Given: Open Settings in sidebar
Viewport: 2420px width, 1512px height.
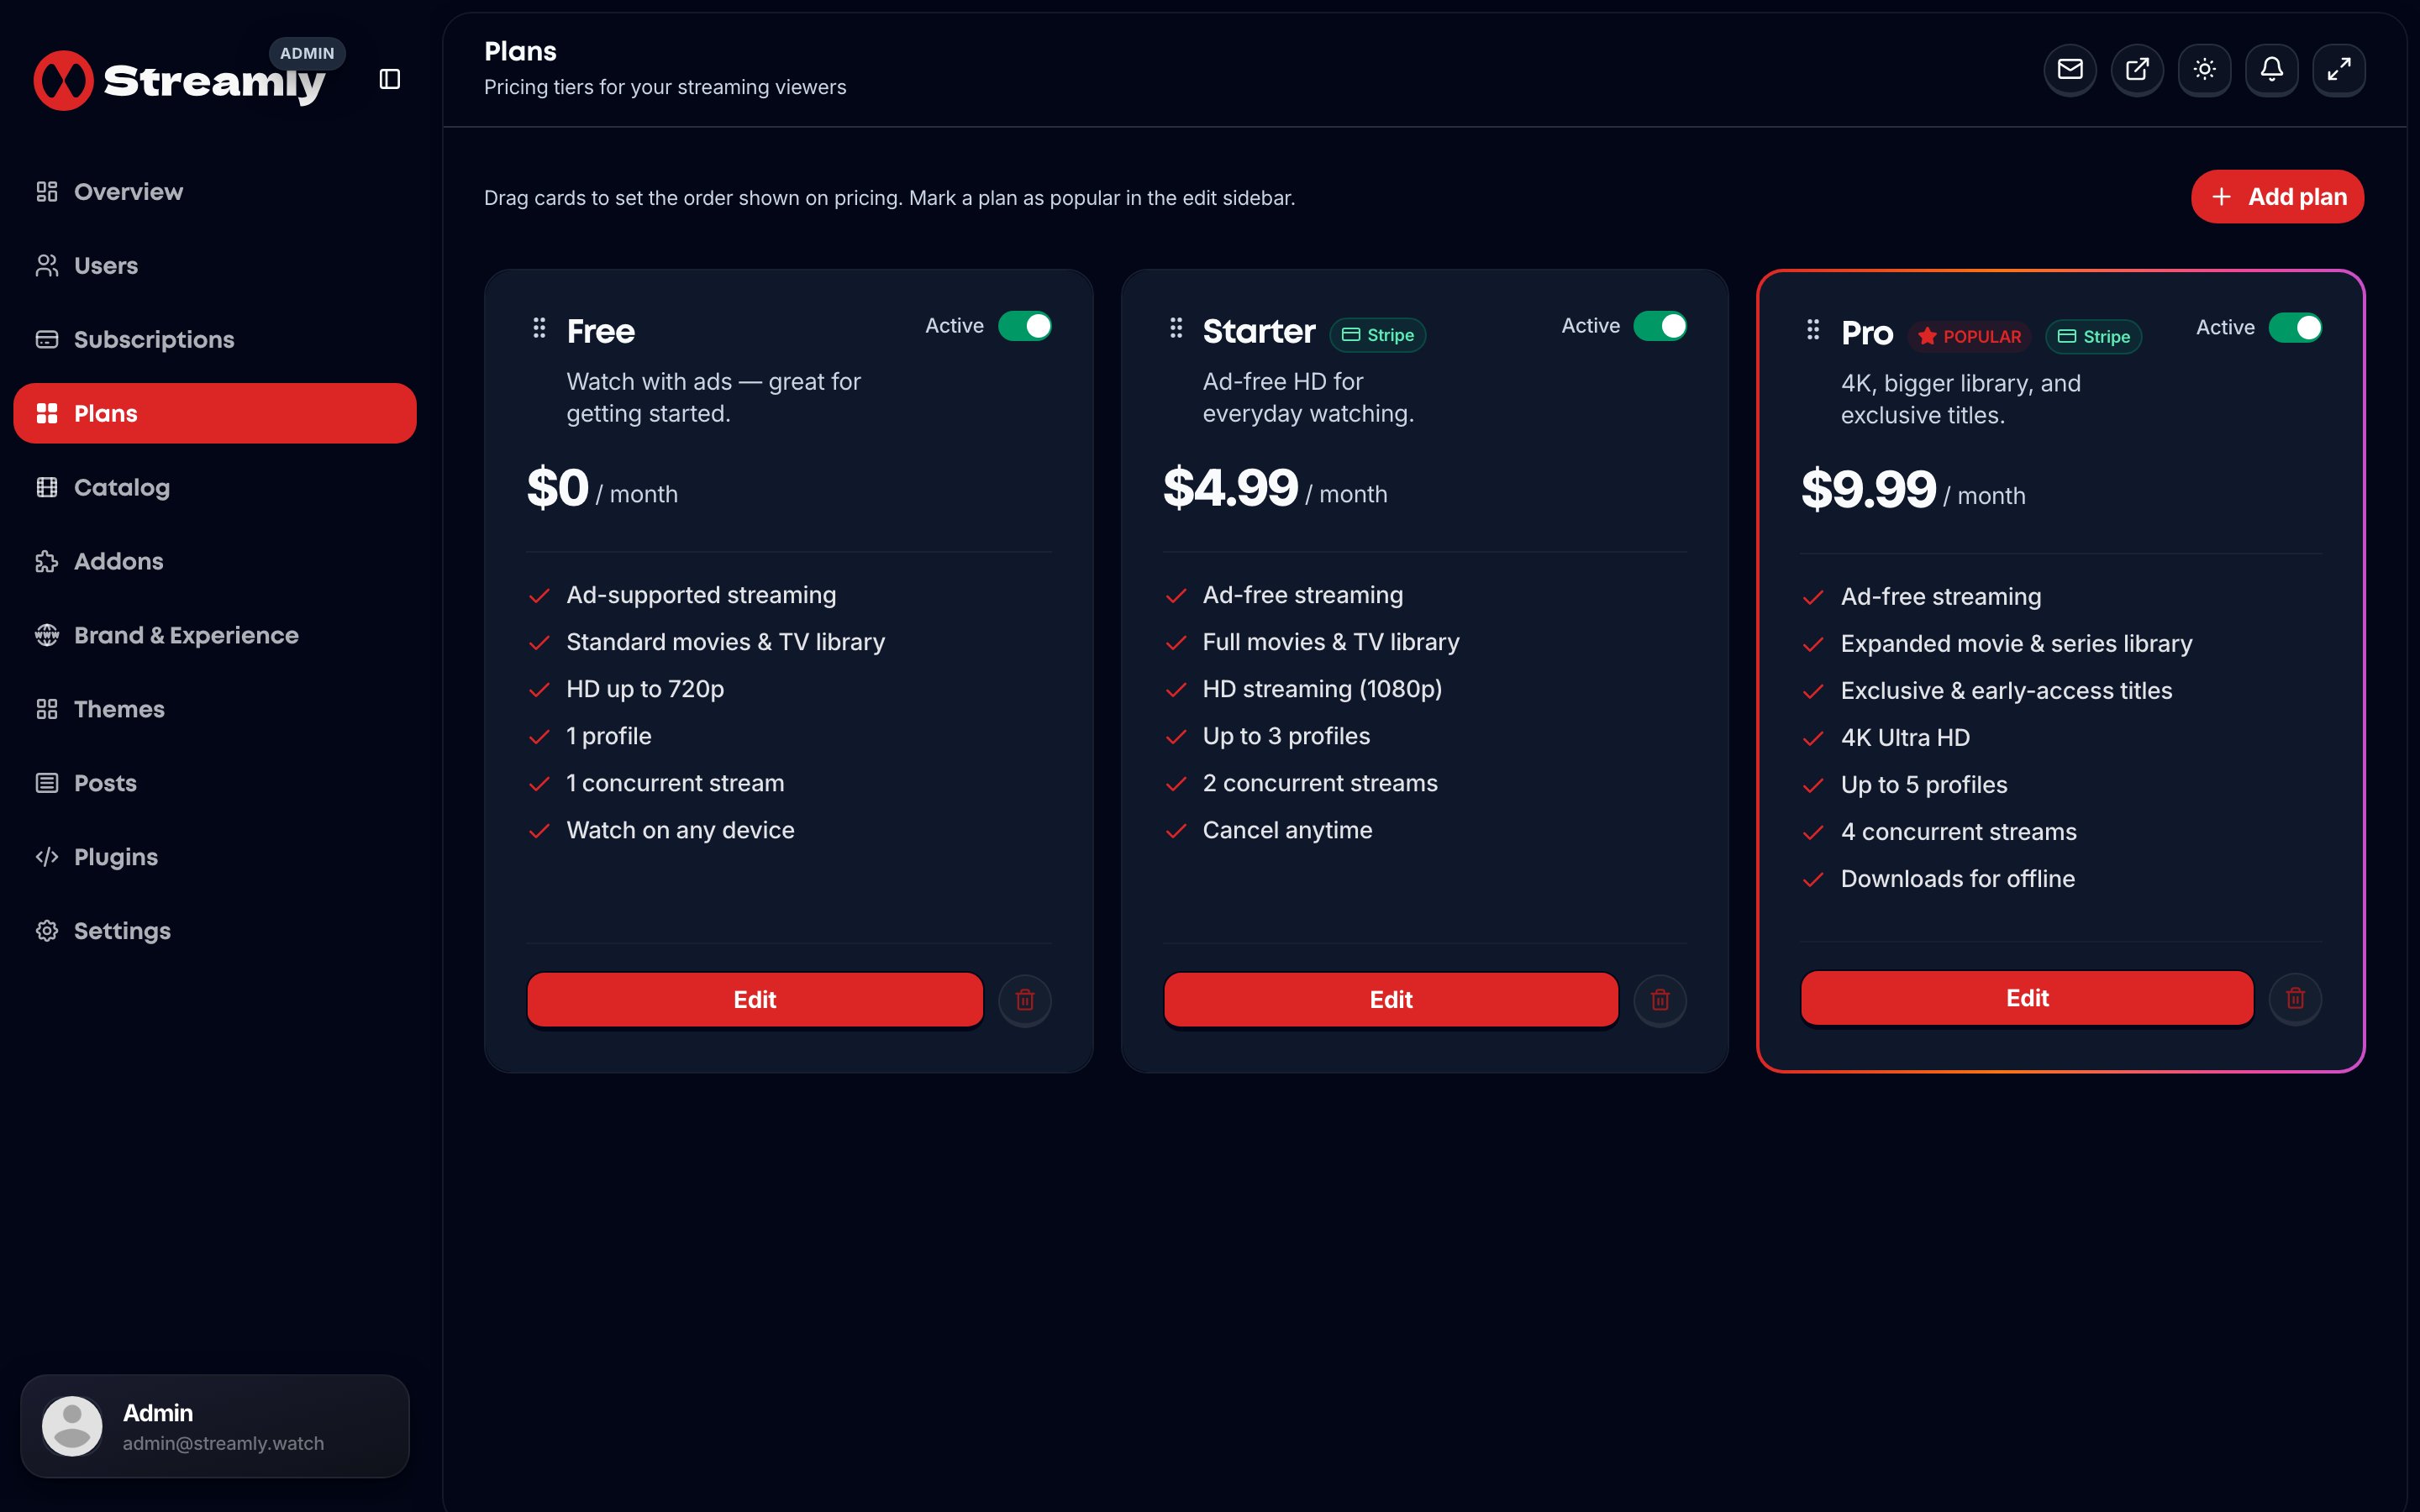Looking at the screenshot, I should [215, 931].
